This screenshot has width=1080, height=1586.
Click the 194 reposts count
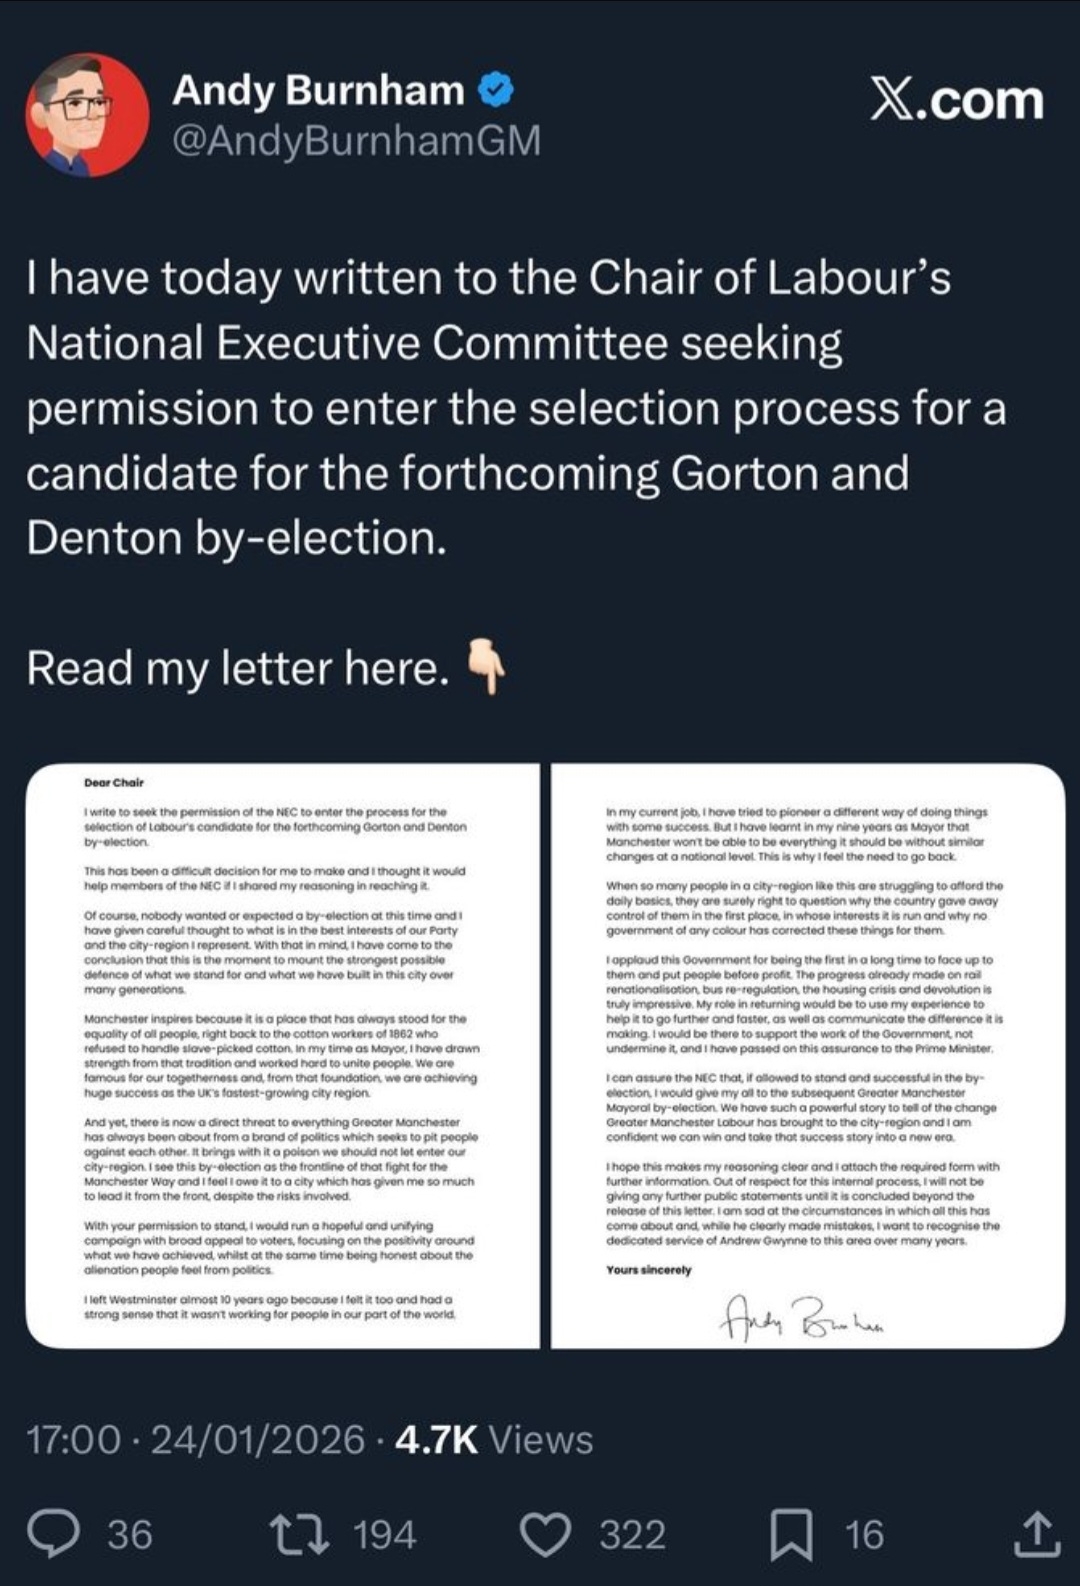(385, 1535)
